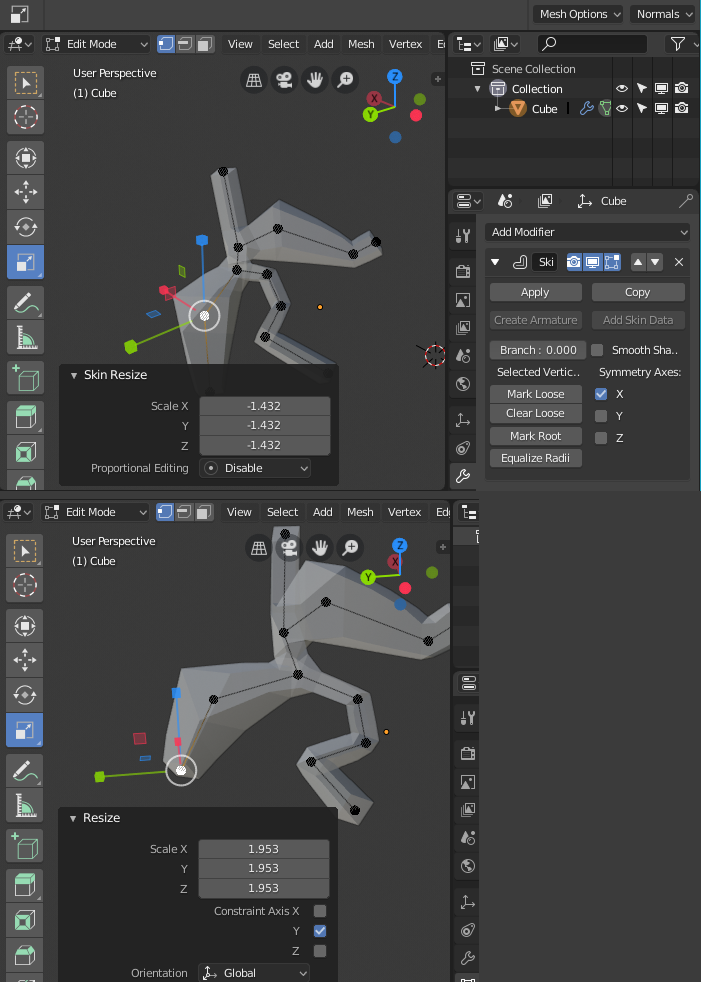Open the Object properties tab
The width and height of the screenshot is (701, 982).
tap(463, 420)
